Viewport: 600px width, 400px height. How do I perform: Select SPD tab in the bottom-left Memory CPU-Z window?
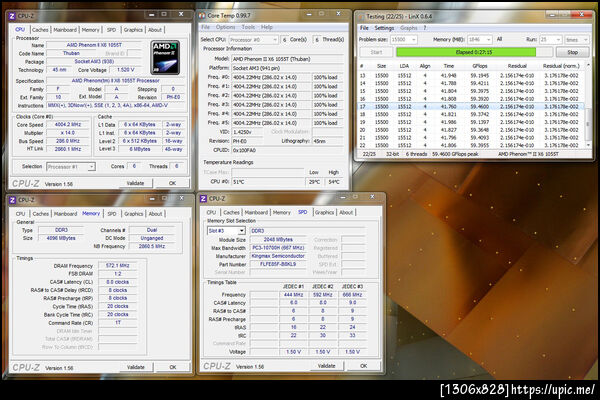tap(112, 214)
